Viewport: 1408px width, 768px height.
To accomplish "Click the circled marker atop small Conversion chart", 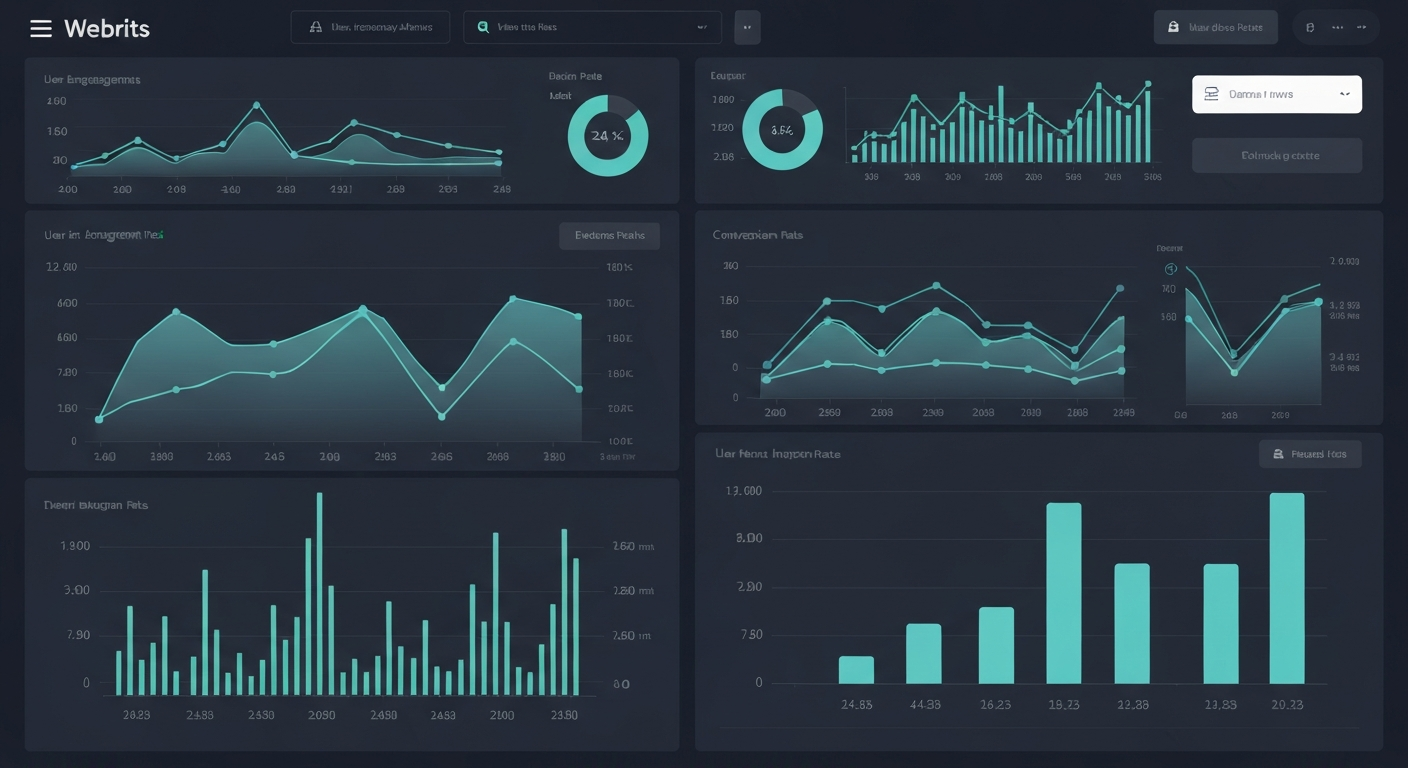I will pos(1171,269).
